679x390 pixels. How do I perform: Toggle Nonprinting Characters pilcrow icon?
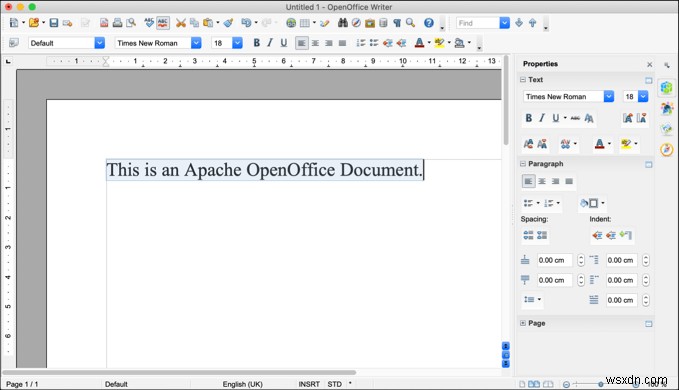coord(397,23)
